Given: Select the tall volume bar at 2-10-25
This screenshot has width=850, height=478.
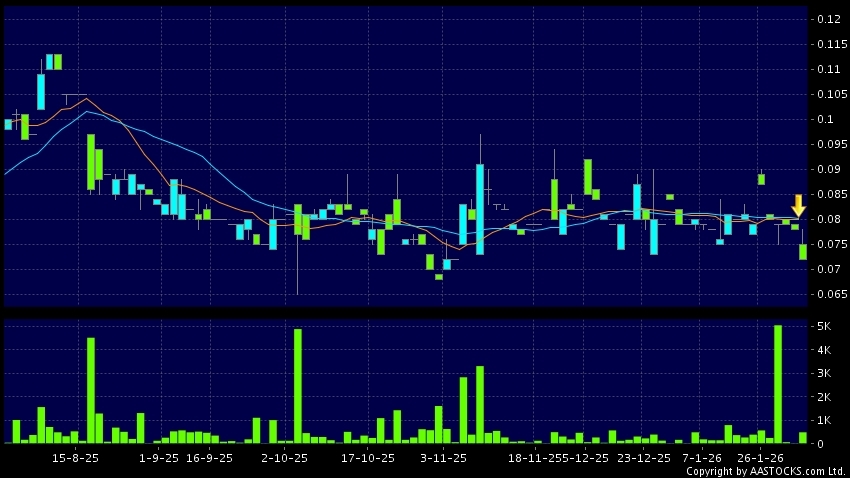Looking at the screenshot, I should [x=298, y=386].
